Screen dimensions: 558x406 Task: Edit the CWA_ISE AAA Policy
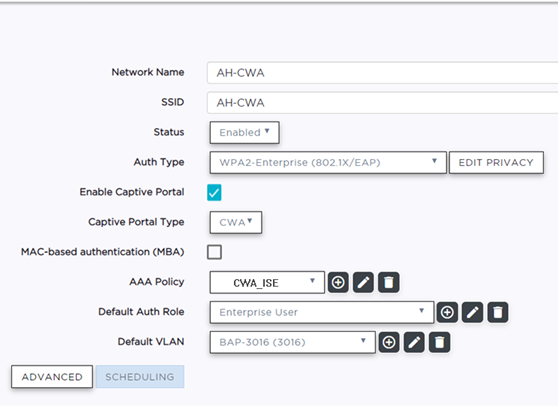[363, 283]
